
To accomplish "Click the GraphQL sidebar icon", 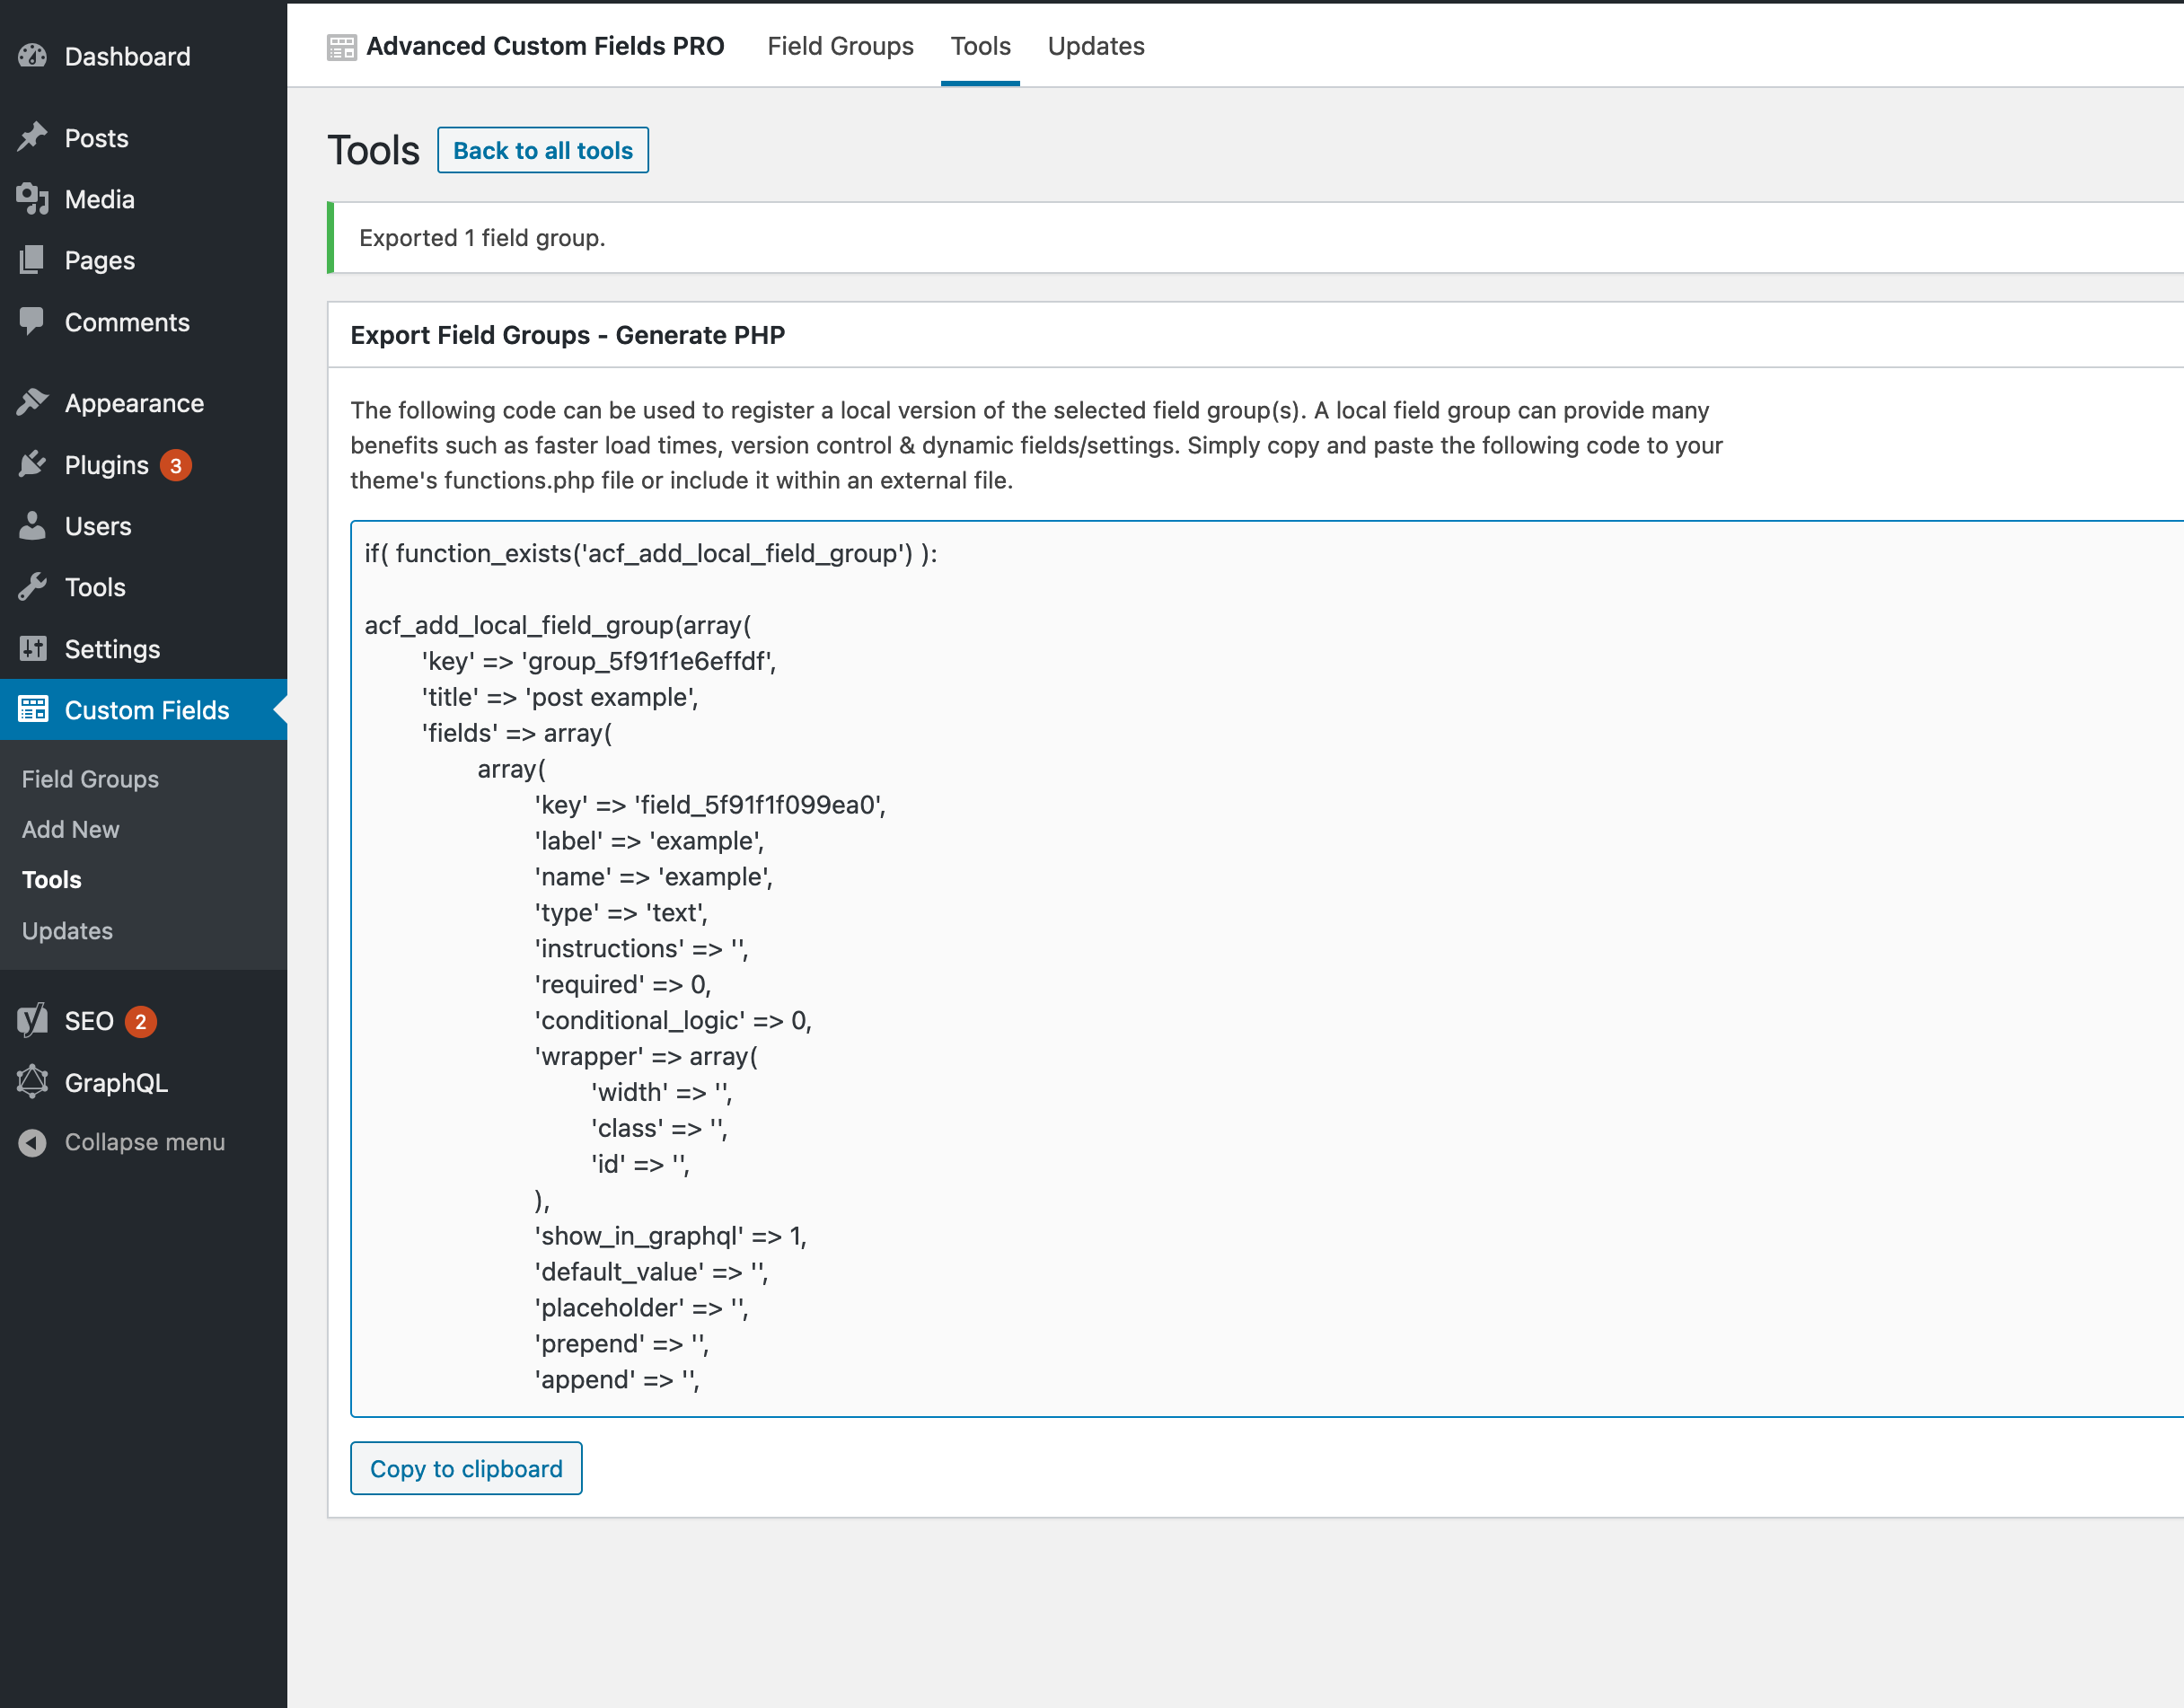I will pos(34,1083).
